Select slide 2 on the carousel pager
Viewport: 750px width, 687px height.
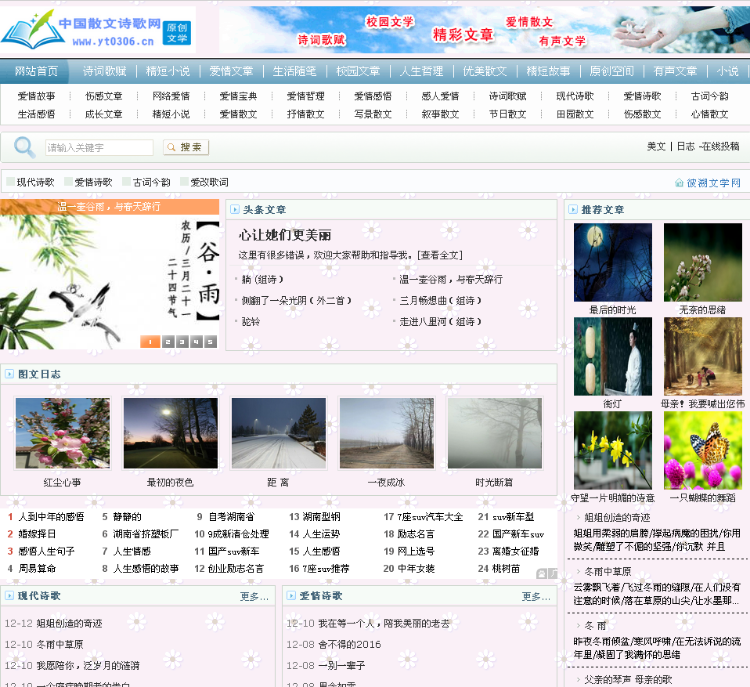tap(167, 342)
